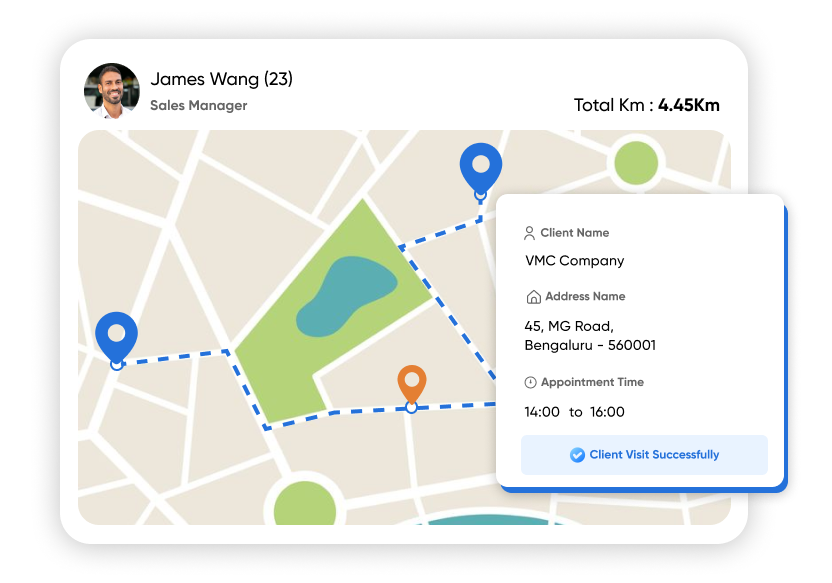The width and height of the screenshot is (832, 583).
Task: Click the blue location pin at top of map
Action: point(480,164)
